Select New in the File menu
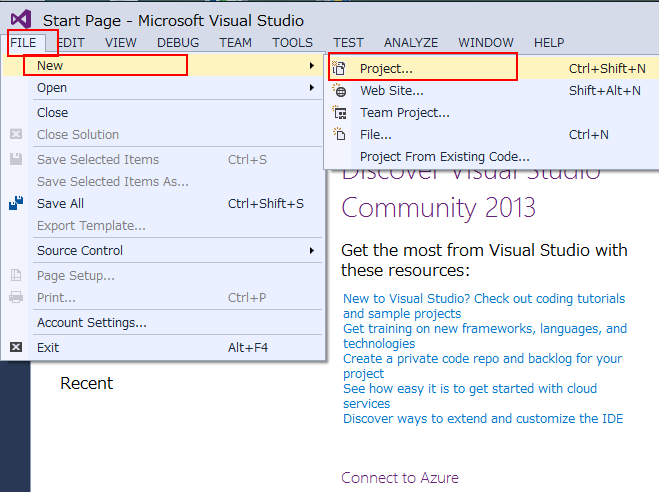659x492 pixels. 163,66
